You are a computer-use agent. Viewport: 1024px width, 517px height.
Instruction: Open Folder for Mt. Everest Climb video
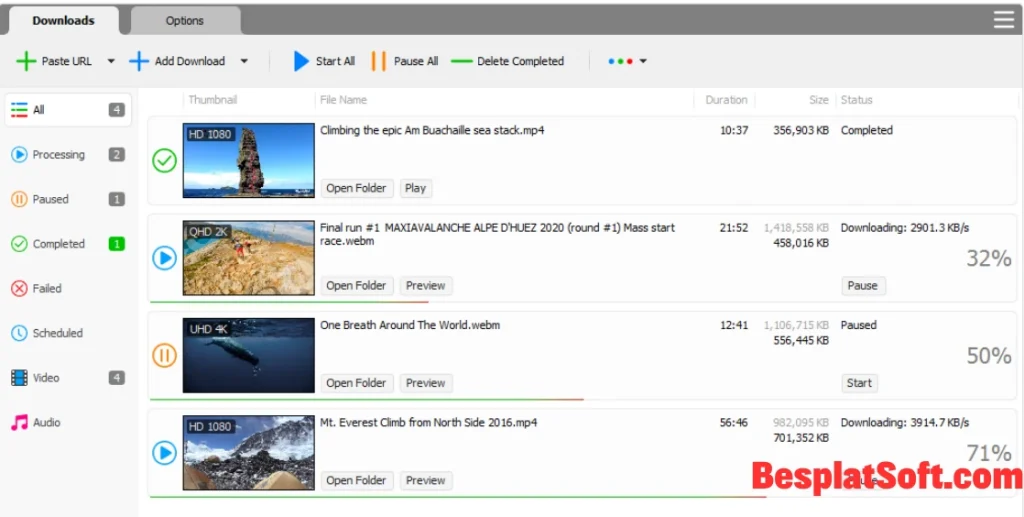(x=357, y=480)
